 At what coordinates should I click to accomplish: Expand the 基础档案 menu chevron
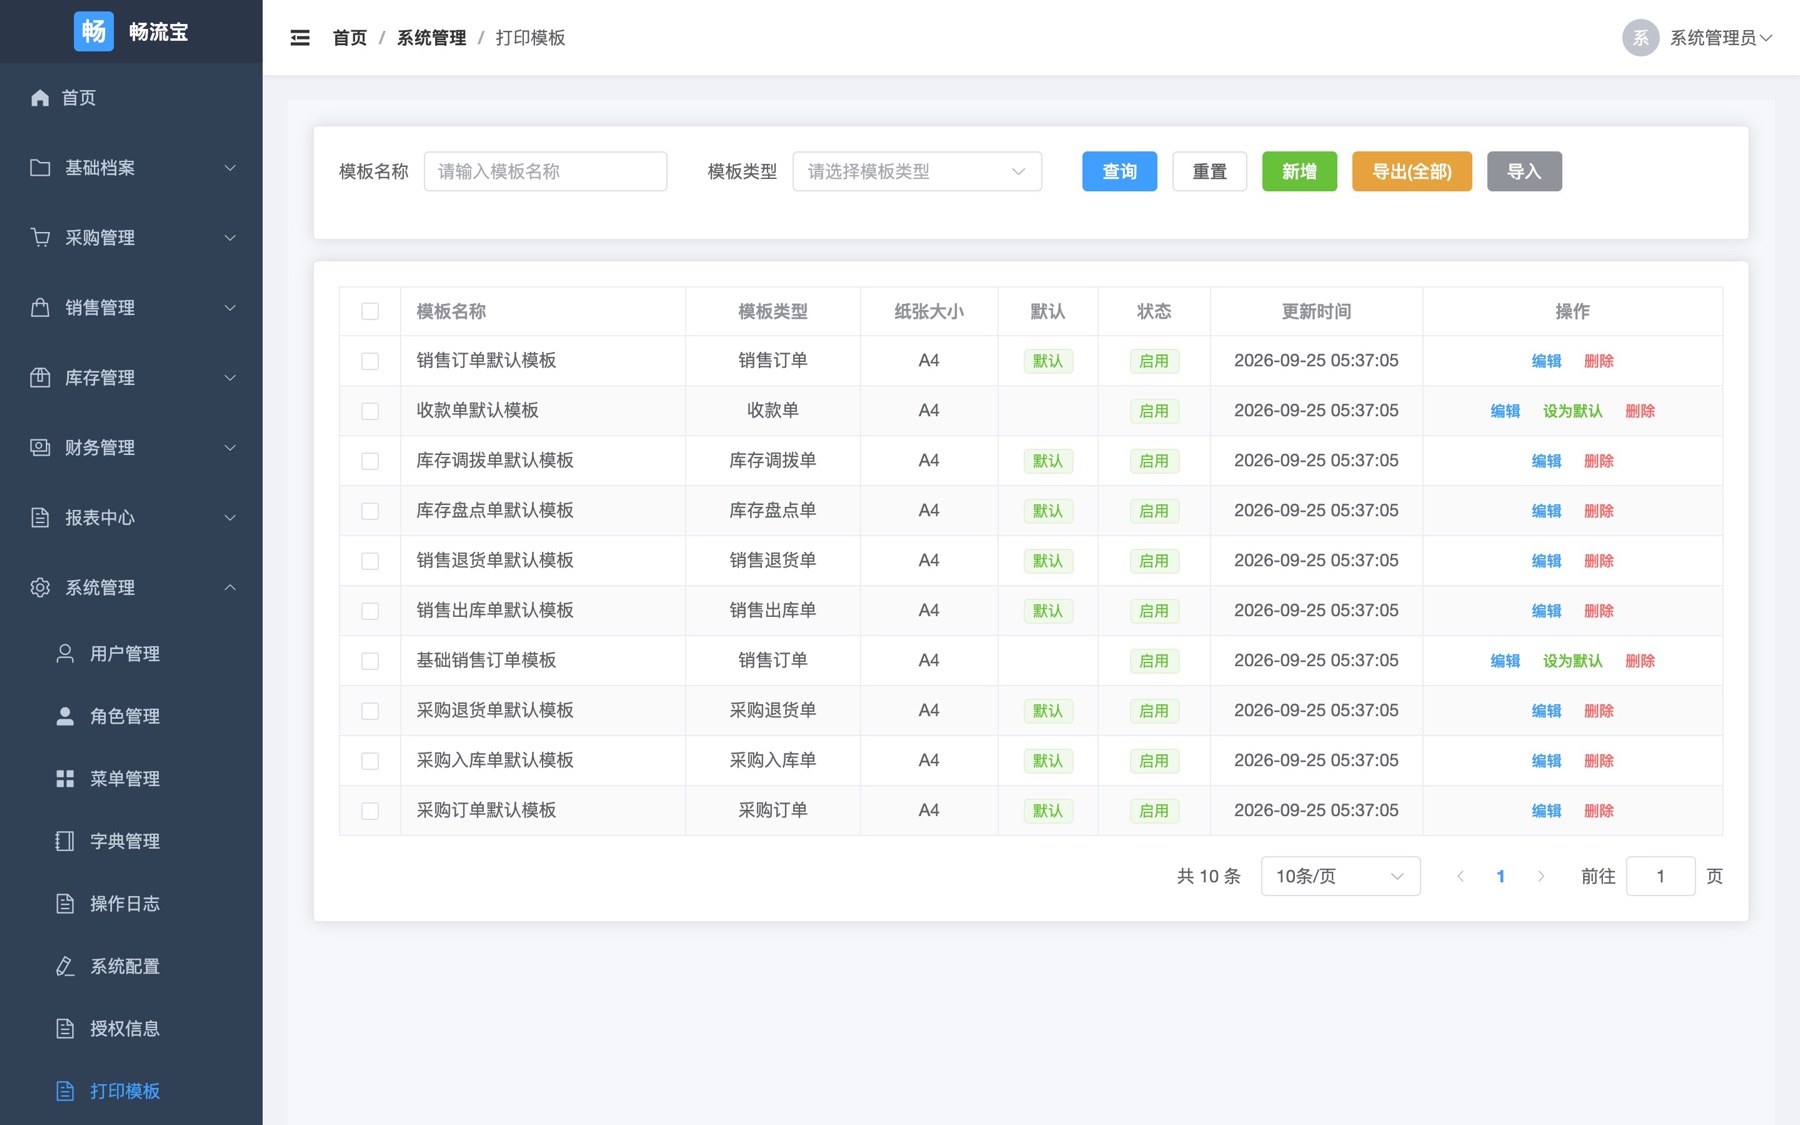point(230,167)
